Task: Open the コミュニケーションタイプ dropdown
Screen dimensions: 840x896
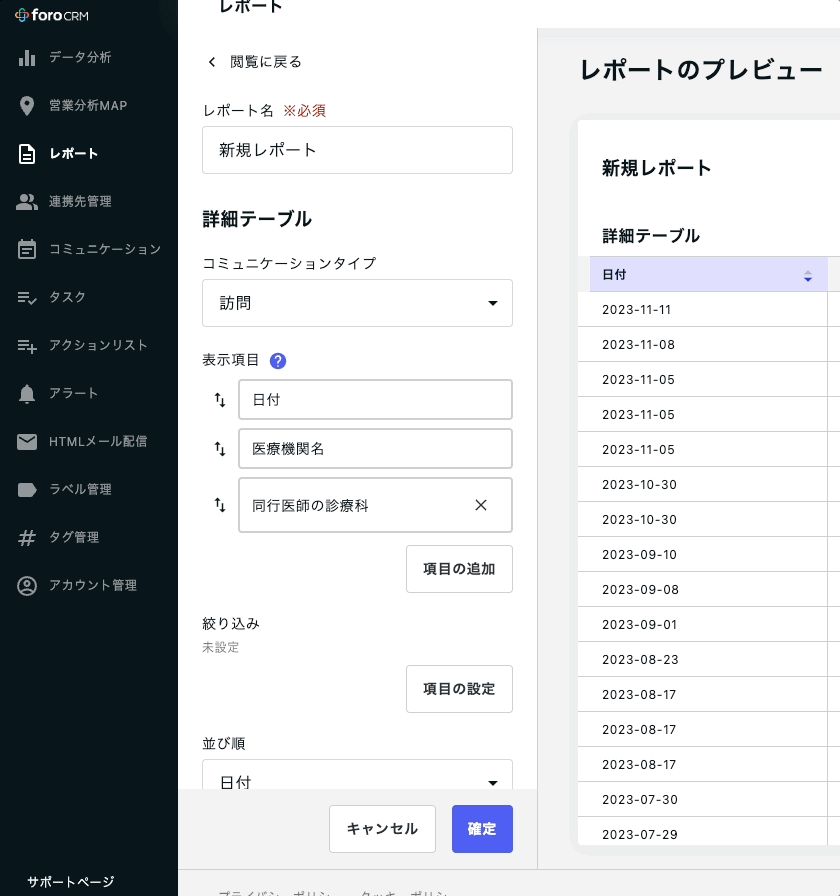Action: pos(357,303)
